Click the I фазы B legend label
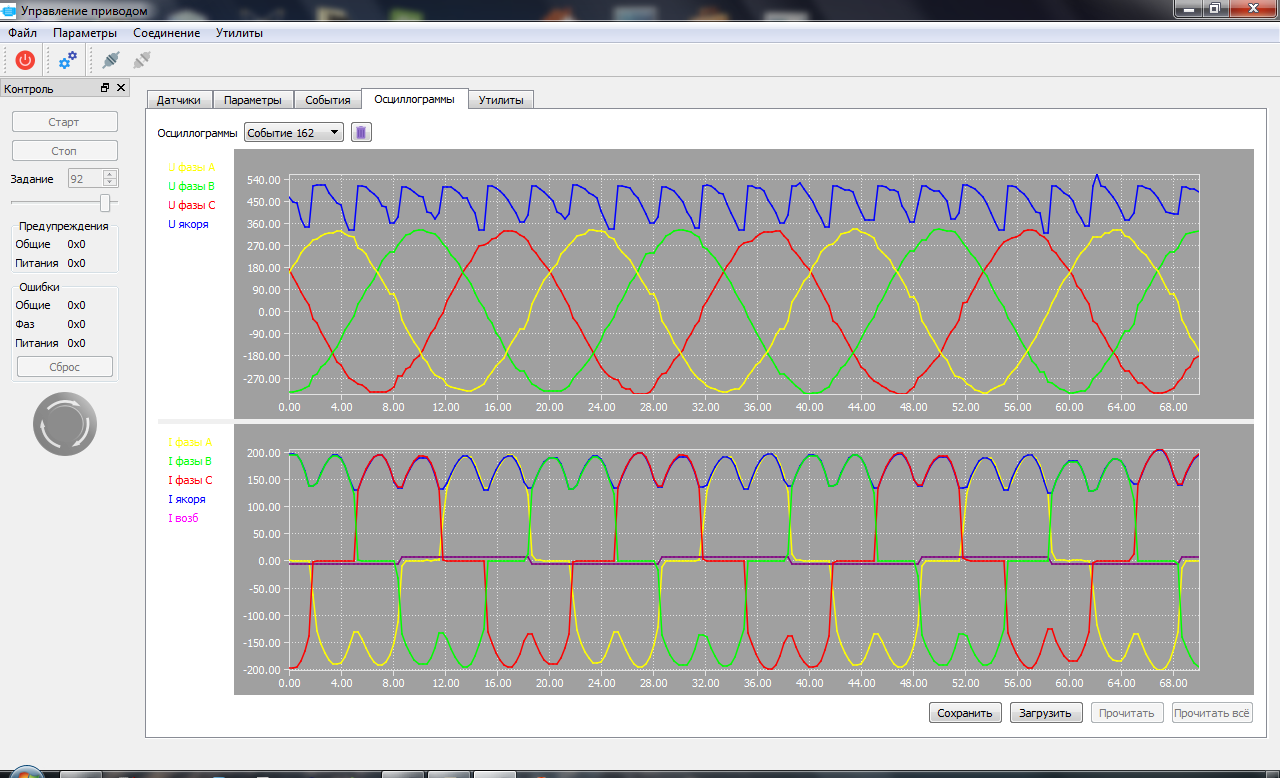 (x=190, y=461)
